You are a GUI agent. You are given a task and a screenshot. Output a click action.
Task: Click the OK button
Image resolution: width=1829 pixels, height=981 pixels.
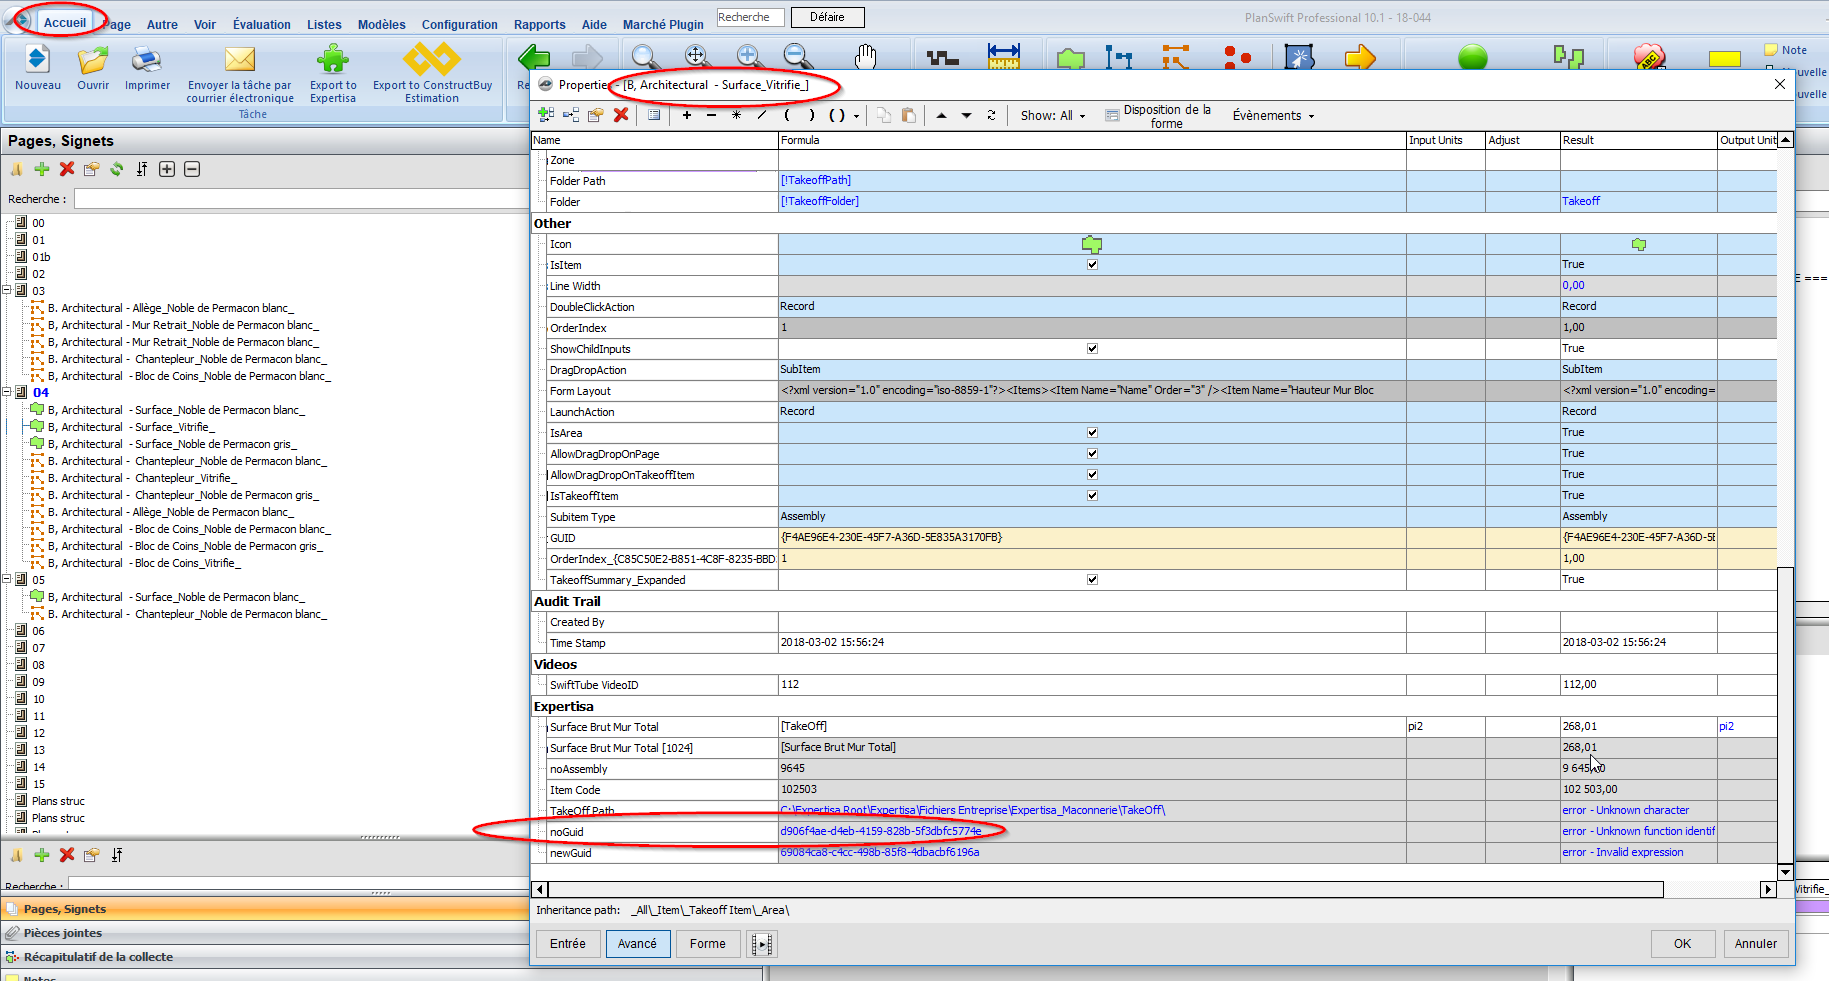[x=1682, y=943]
